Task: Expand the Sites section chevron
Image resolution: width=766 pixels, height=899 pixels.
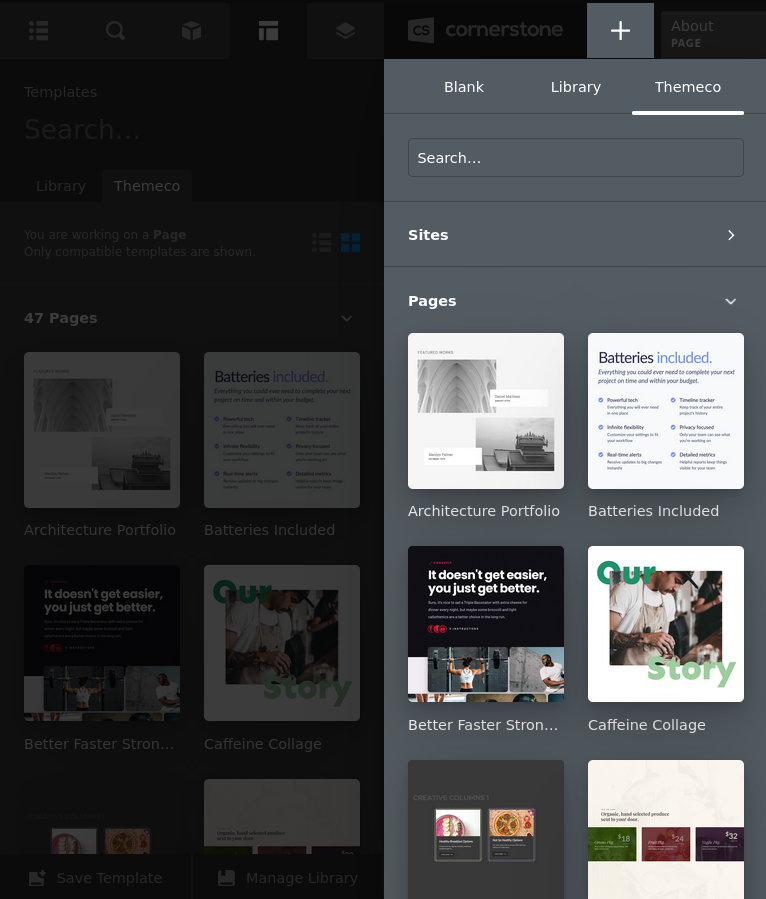Action: [730, 235]
